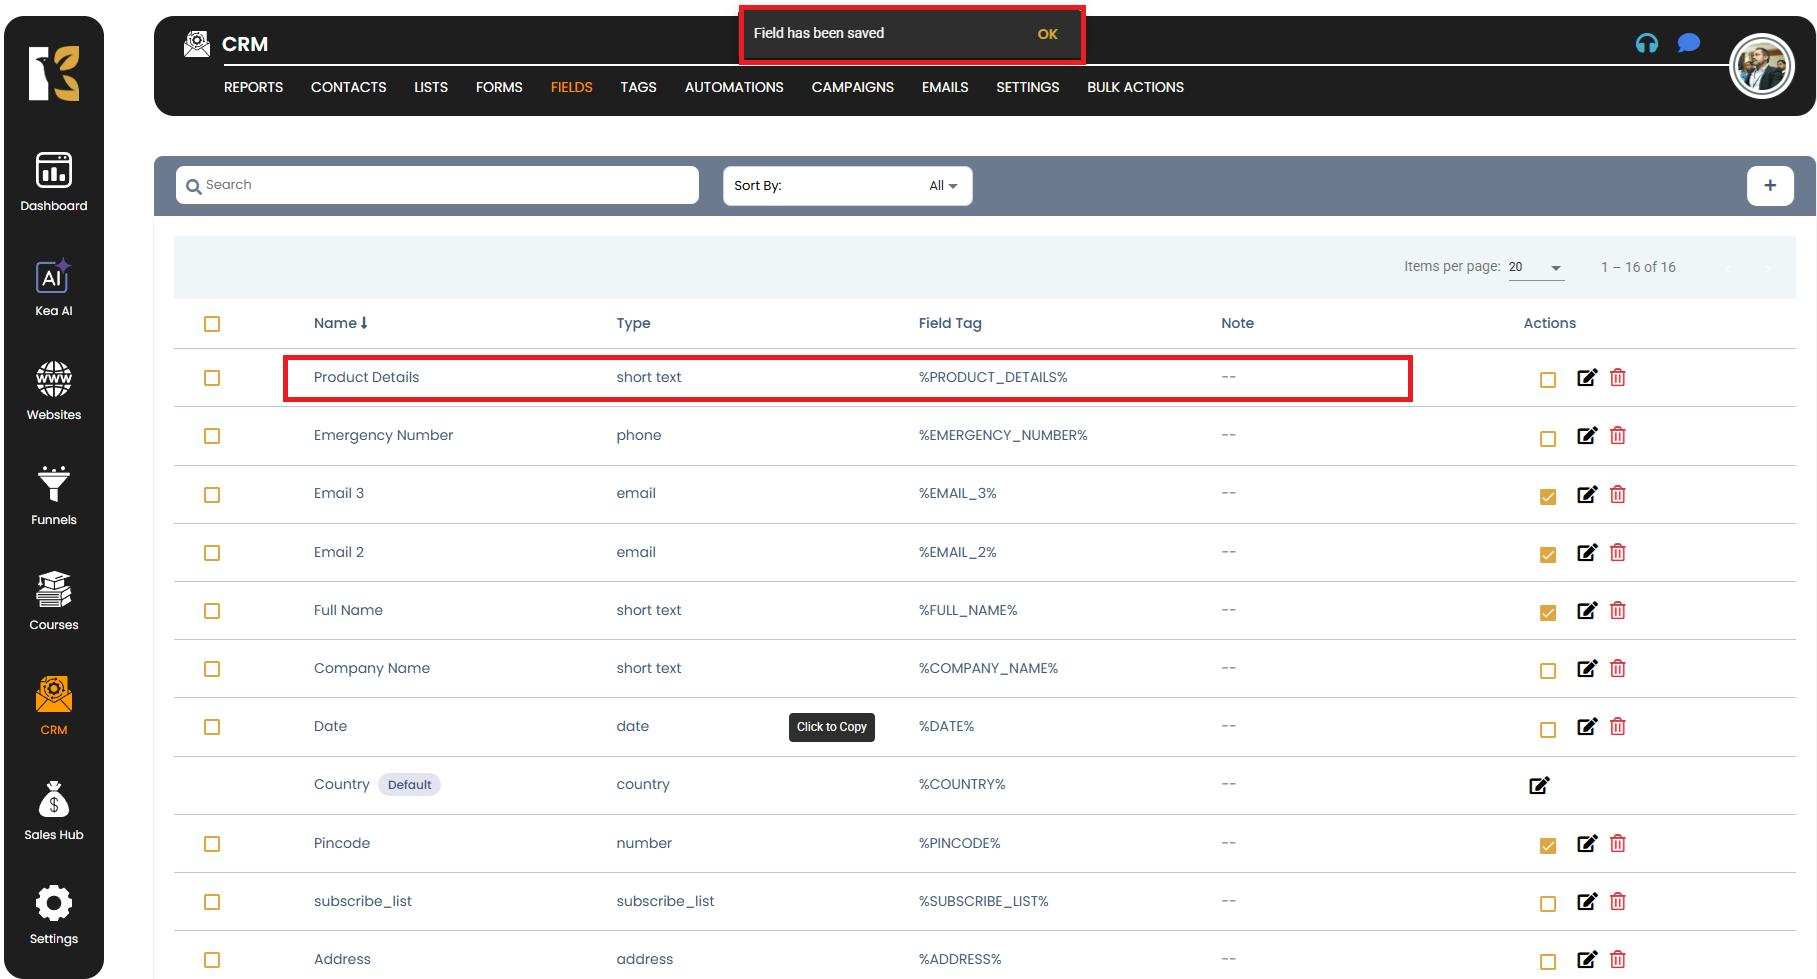The image size is (1817, 979).
Task: Open the Sort By dropdown
Action: click(x=847, y=186)
